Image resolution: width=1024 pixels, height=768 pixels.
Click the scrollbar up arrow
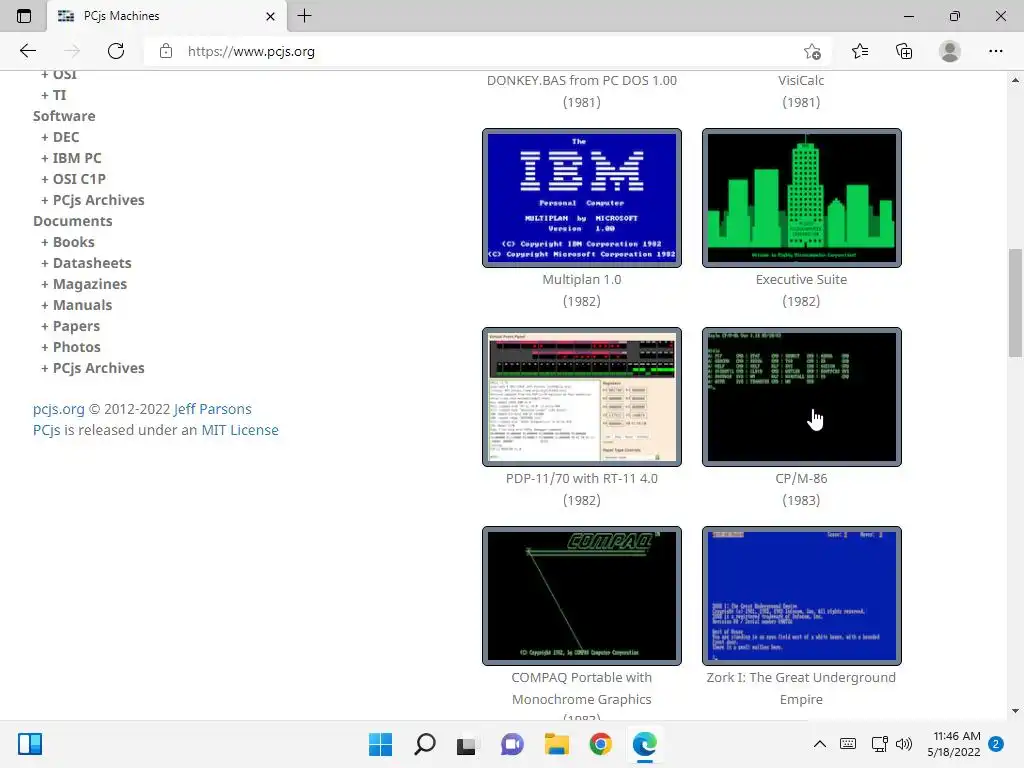click(1015, 80)
